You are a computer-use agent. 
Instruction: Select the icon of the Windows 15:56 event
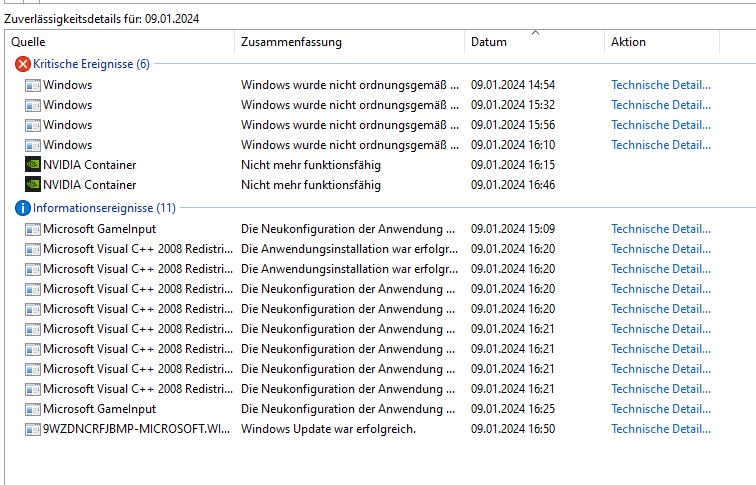pyautogui.click(x=33, y=125)
